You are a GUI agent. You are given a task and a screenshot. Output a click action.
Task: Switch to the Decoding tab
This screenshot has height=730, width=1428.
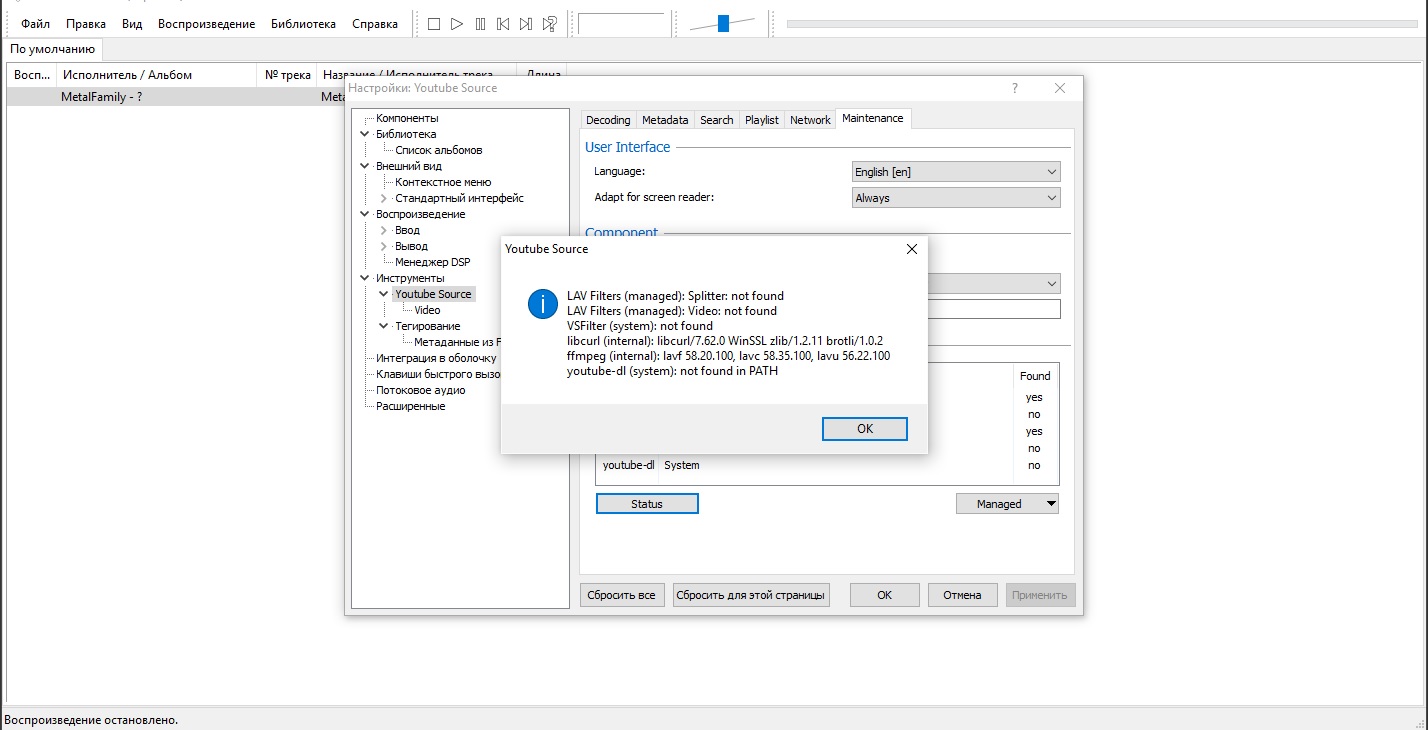[608, 120]
